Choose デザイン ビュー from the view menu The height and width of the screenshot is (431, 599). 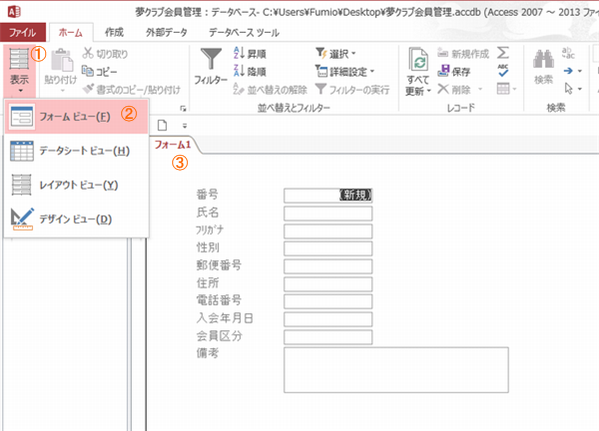click(x=76, y=219)
